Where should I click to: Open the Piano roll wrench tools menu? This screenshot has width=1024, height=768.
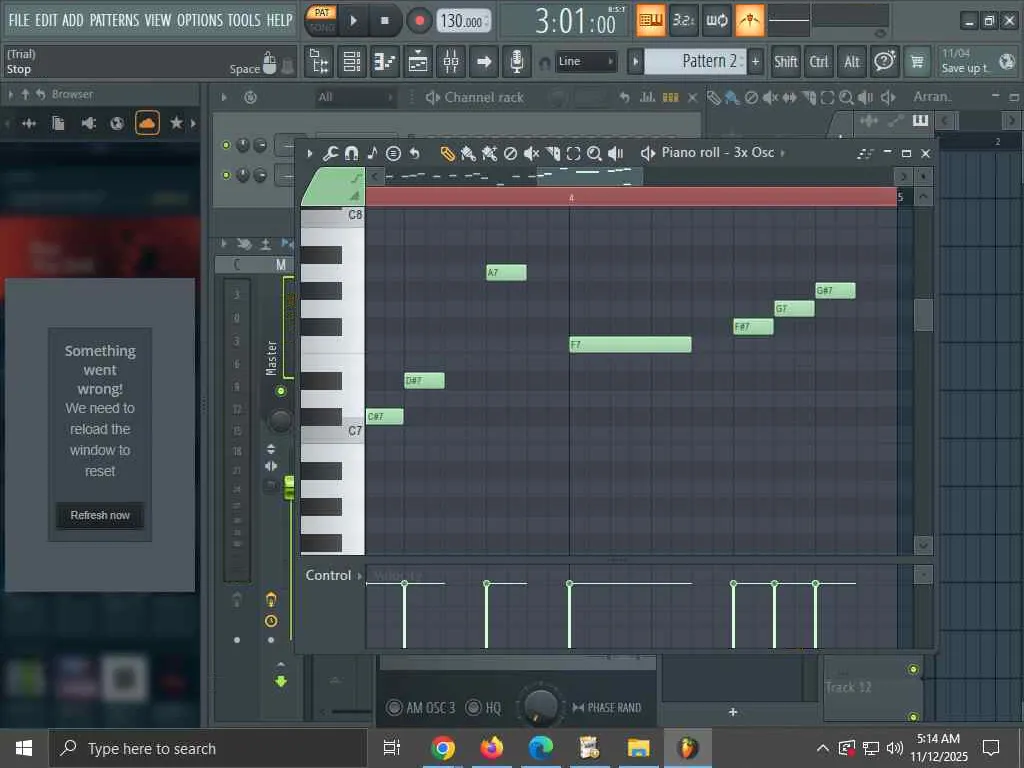(330, 153)
